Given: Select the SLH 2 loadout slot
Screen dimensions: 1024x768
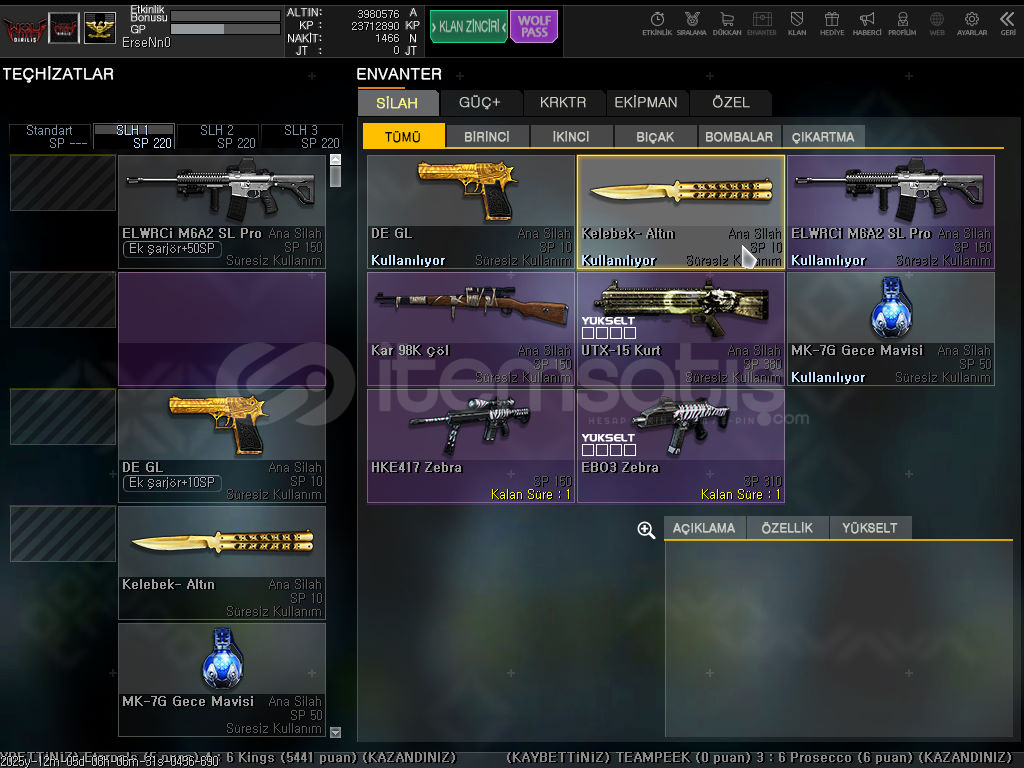Looking at the screenshot, I should click(217, 136).
